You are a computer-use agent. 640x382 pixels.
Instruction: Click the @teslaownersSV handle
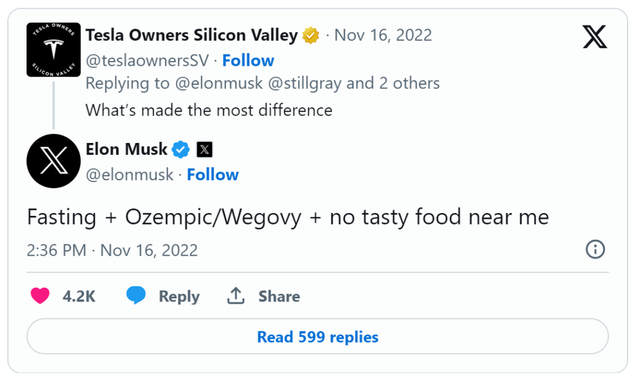147,60
